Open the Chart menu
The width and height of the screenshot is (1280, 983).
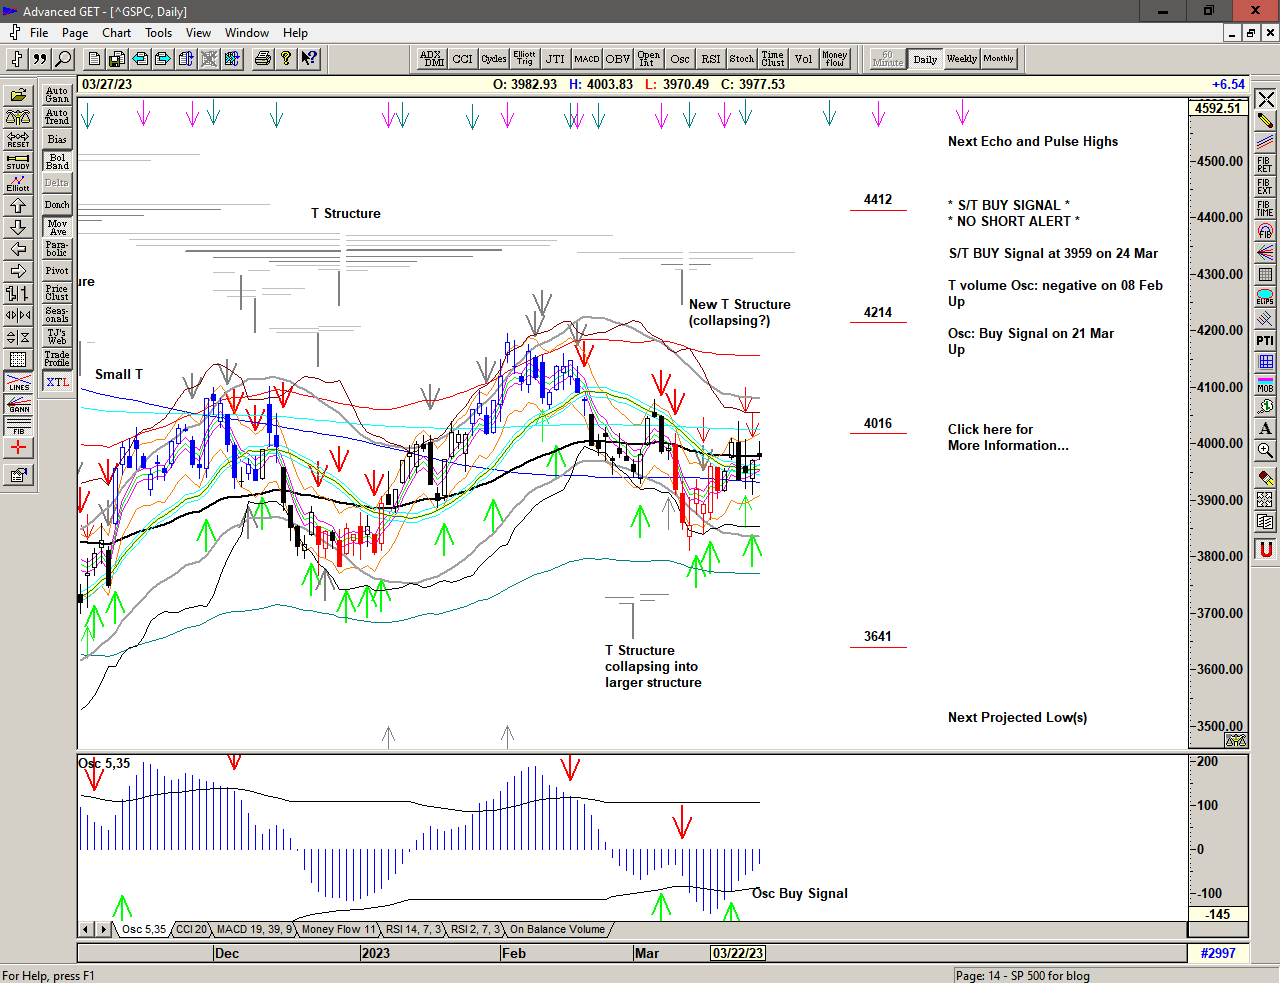pos(116,33)
